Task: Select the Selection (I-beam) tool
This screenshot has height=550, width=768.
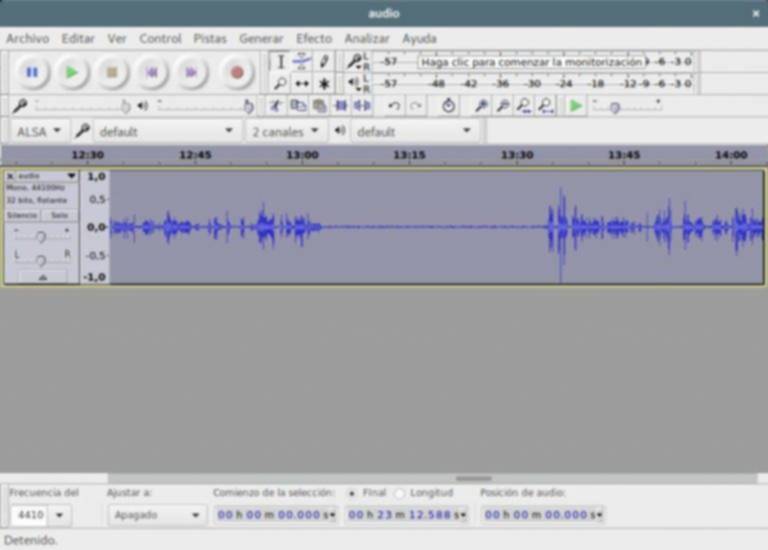Action: tap(281, 62)
